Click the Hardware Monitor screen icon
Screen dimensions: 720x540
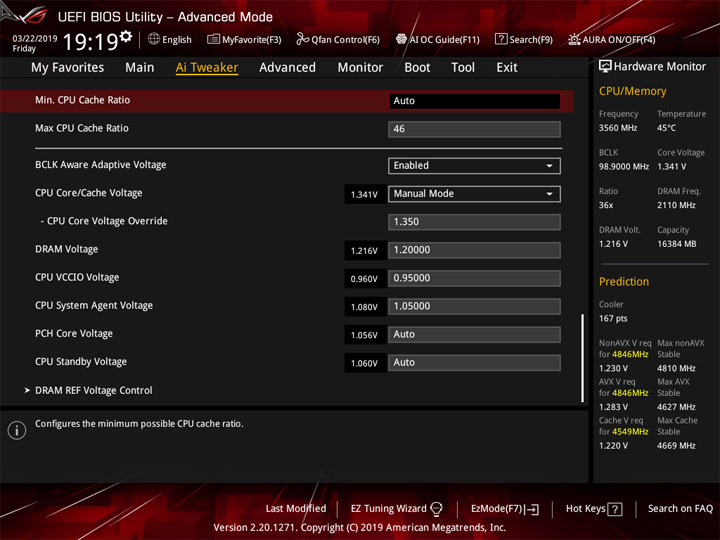click(x=605, y=66)
